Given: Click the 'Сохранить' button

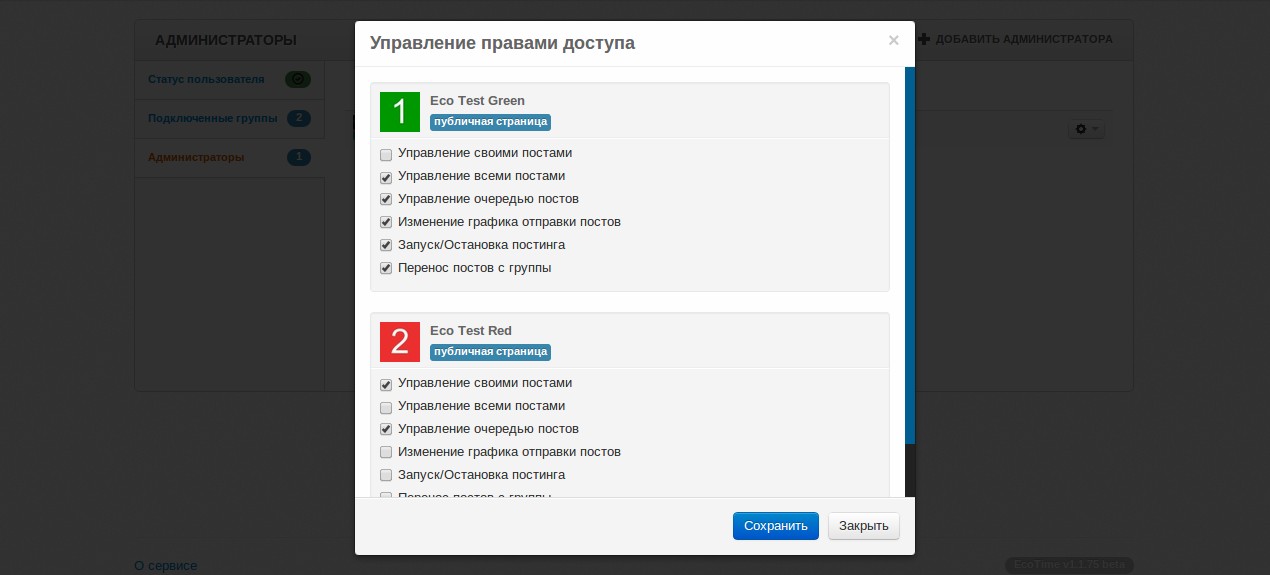Looking at the screenshot, I should (775, 526).
